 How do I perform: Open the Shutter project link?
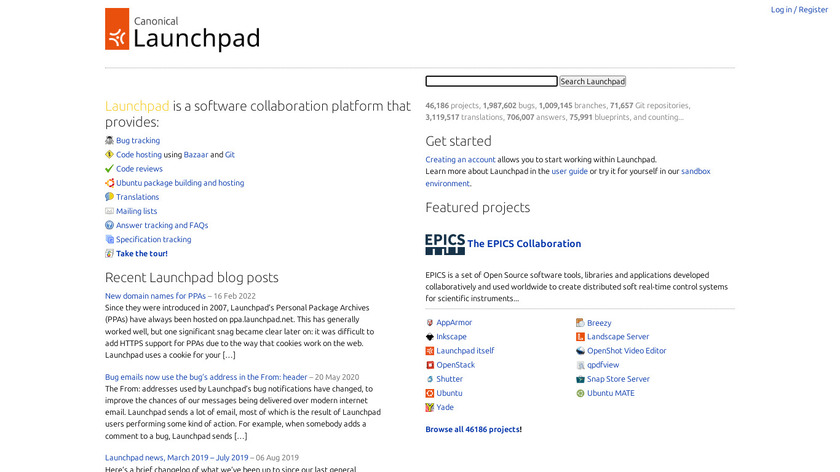tap(449, 379)
